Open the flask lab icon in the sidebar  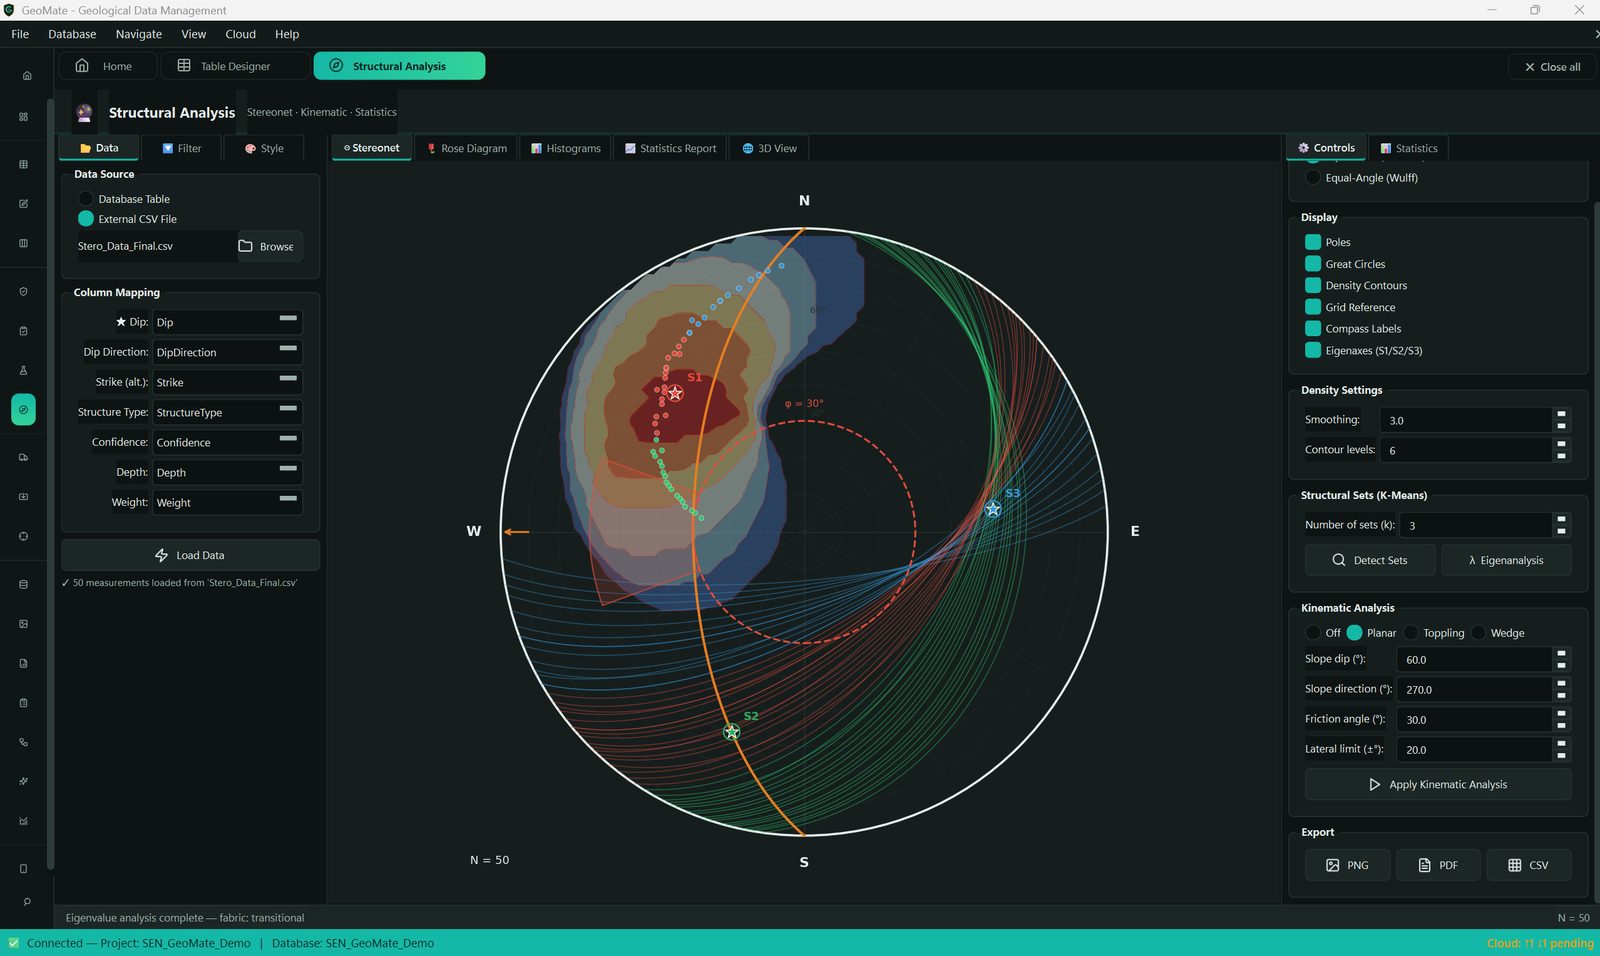point(23,370)
